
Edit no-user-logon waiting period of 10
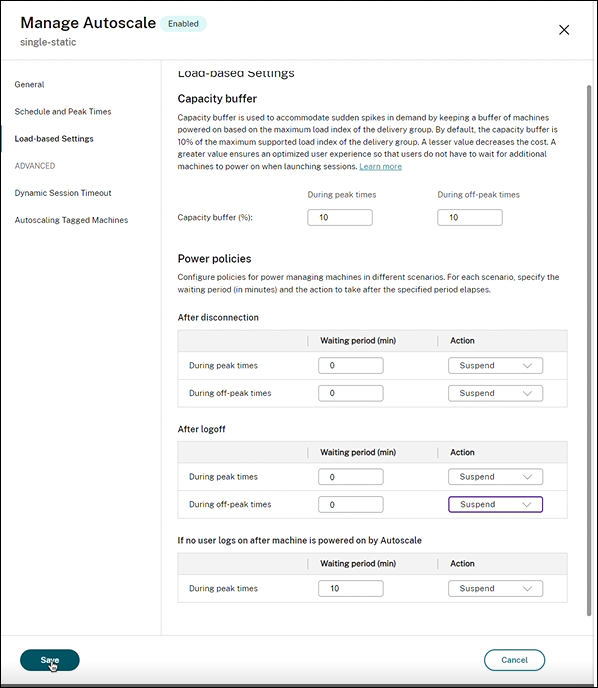(x=351, y=588)
